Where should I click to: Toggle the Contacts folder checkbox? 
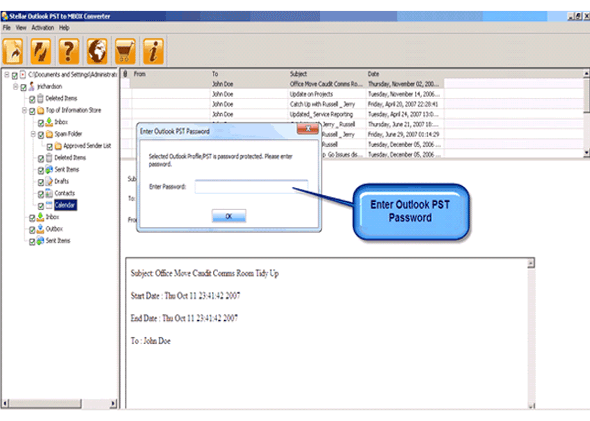41,194
